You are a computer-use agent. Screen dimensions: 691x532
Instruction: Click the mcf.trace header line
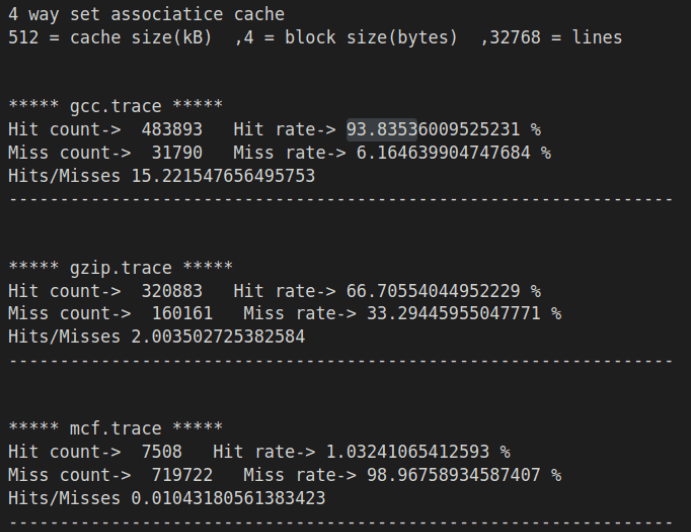click(x=115, y=428)
